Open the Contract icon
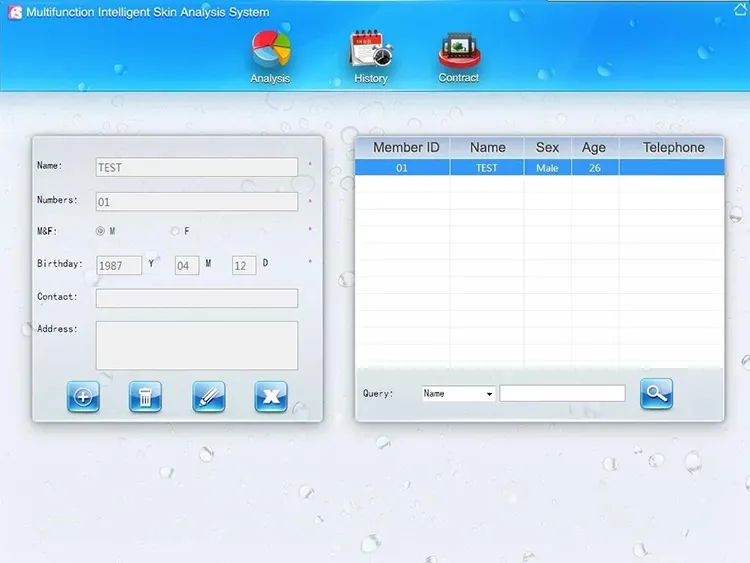 pos(459,50)
